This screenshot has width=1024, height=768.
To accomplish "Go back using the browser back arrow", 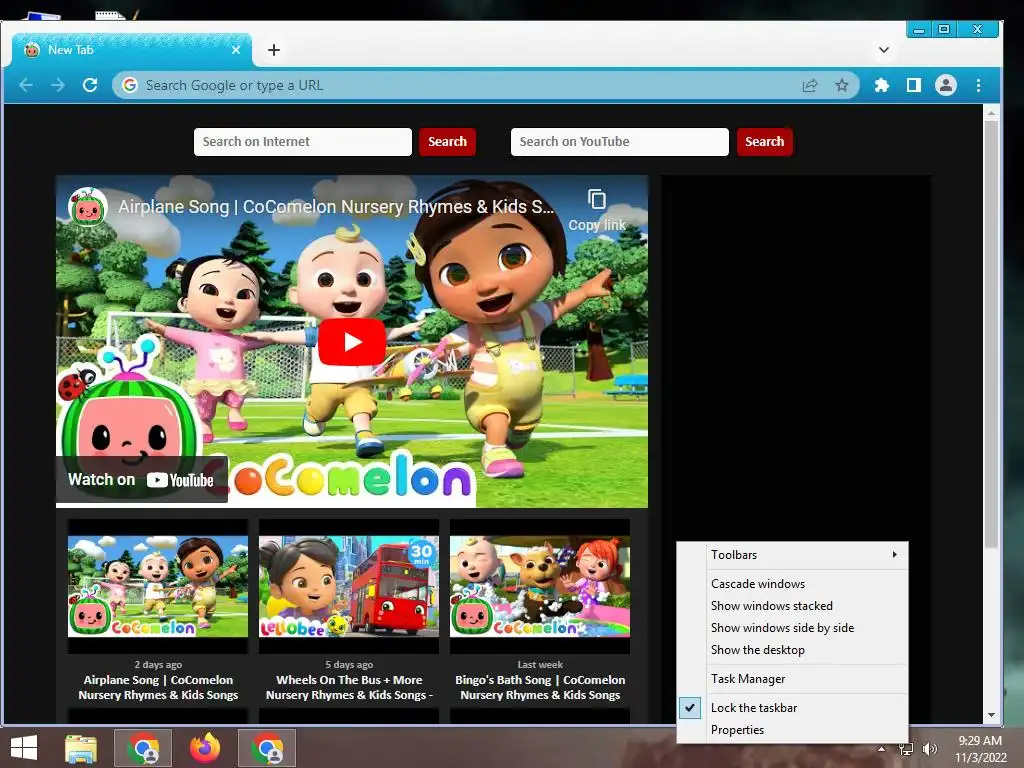I will 26,85.
